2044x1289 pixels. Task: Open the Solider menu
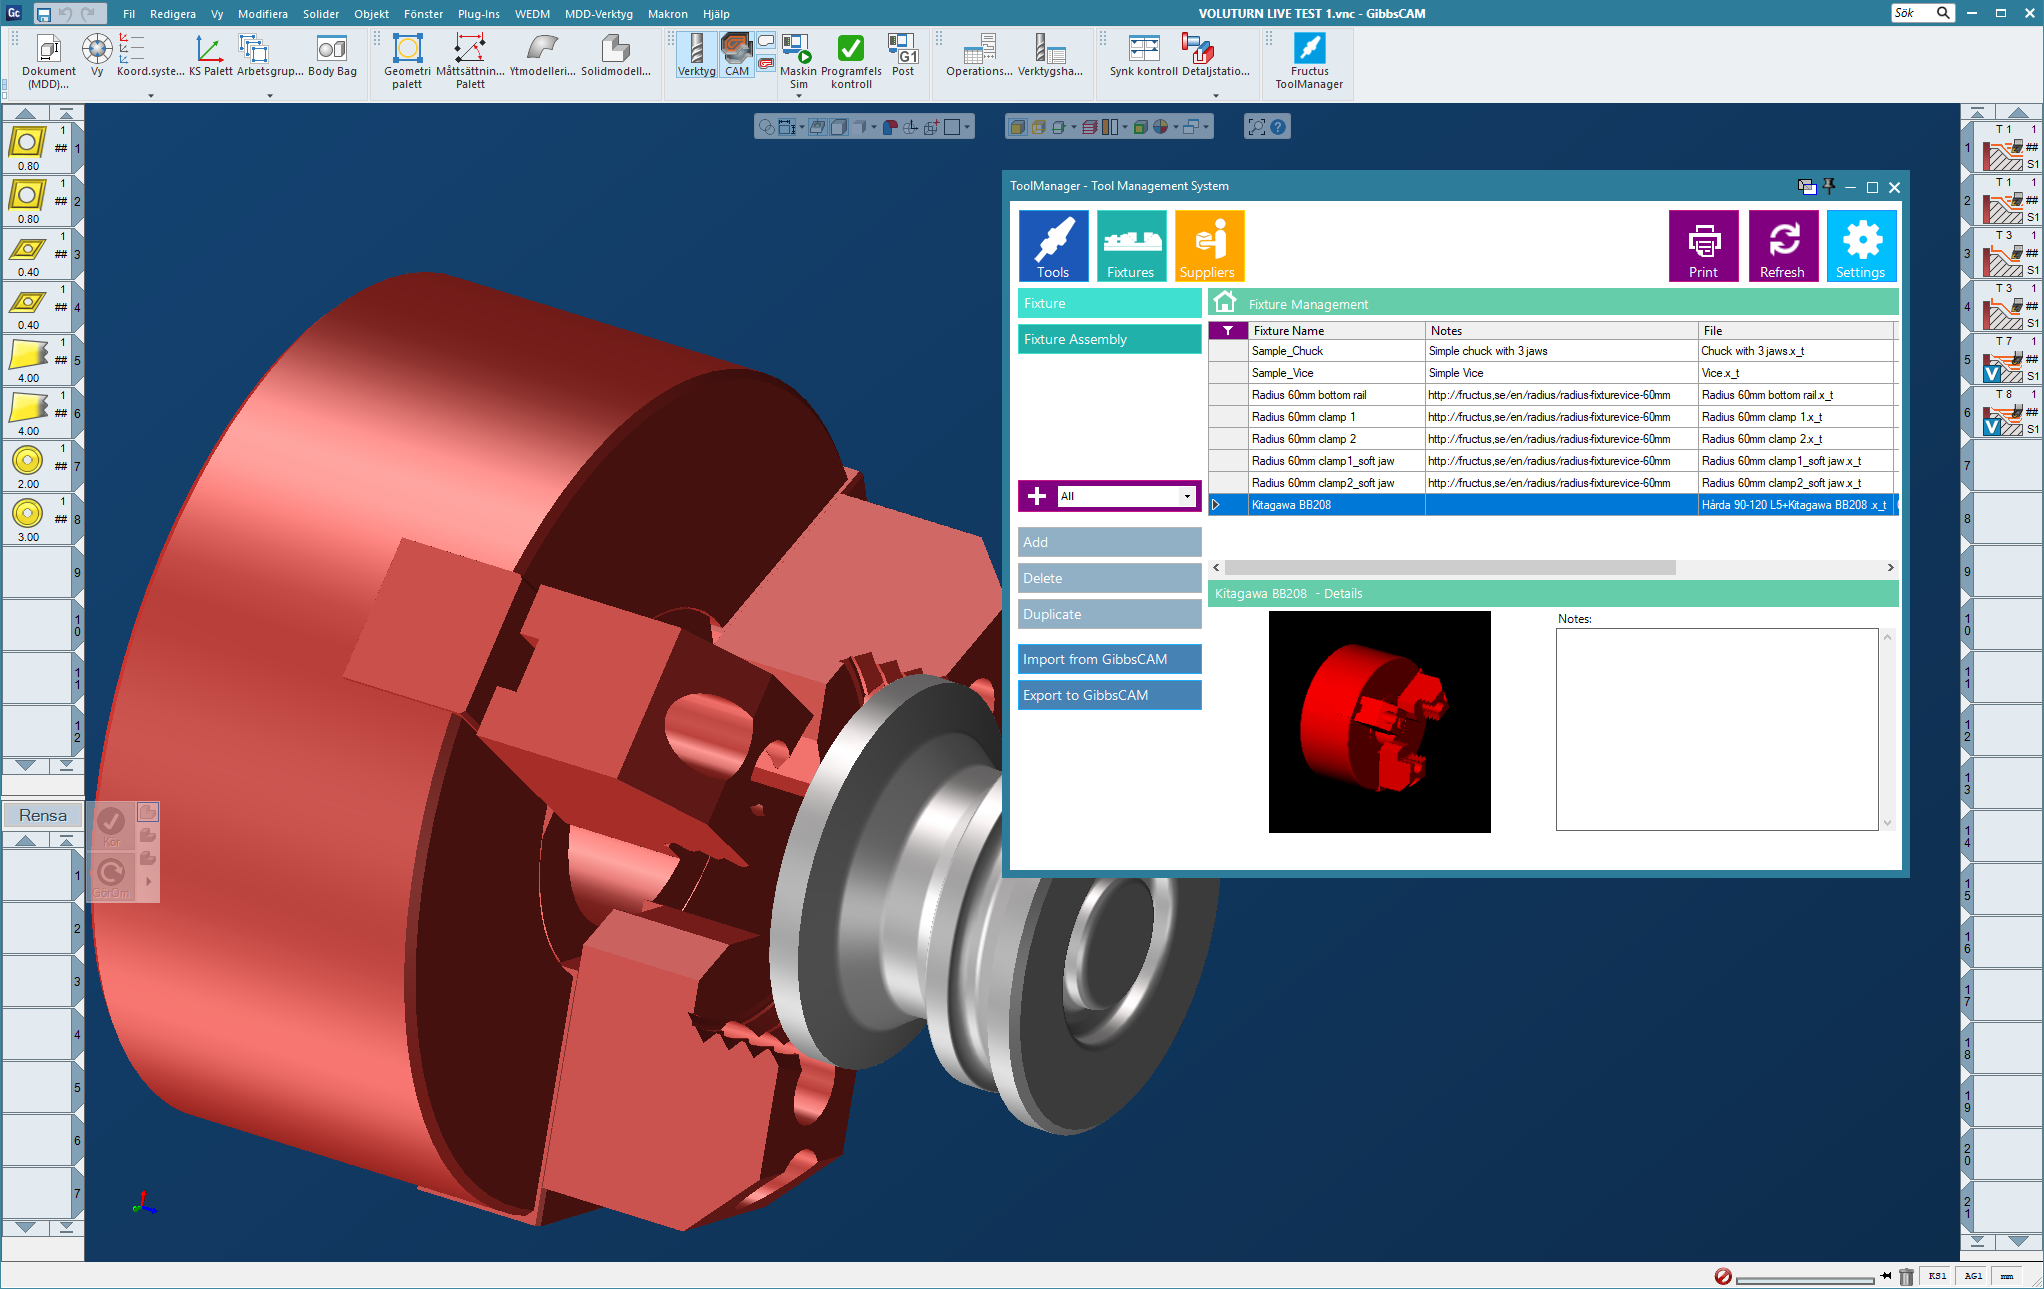pos(321,14)
